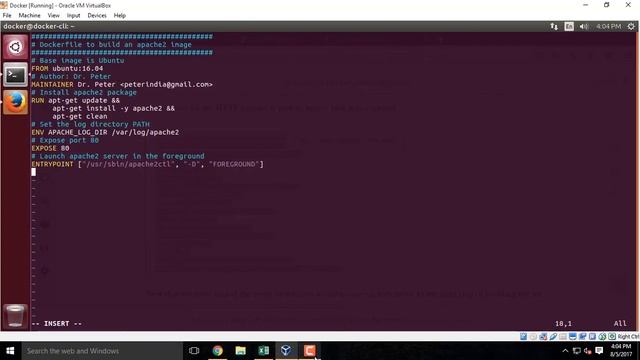Open the VirtualBox hard disk activity indicator
The width and height of the screenshot is (640, 360).
click(523, 336)
